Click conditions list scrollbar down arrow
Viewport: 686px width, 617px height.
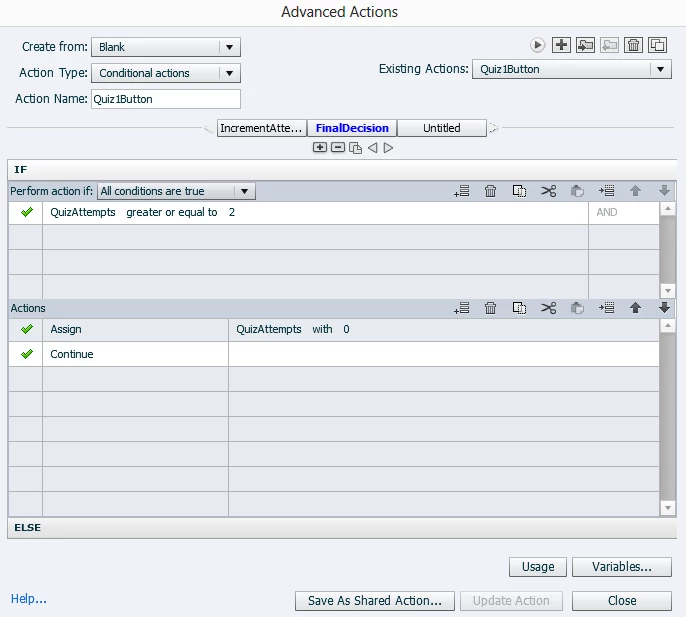pyautogui.click(x=668, y=291)
